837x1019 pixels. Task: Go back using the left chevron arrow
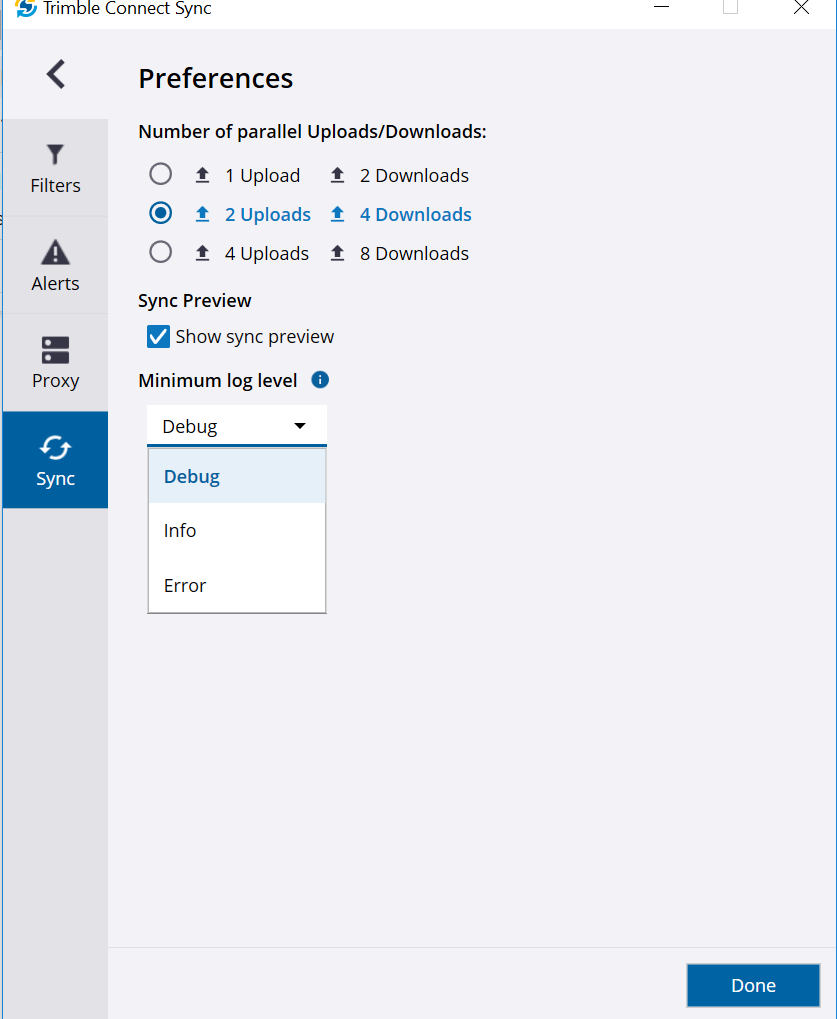pyautogui.click(x=56, y=74)
